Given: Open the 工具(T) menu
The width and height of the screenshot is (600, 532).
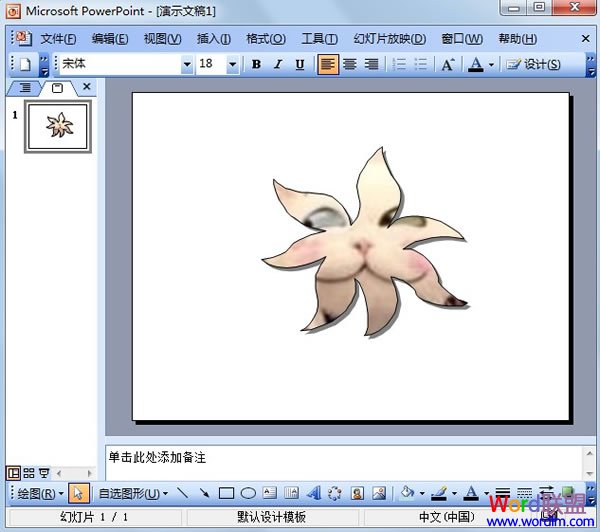Looking at the screenshot, I should pyautogui.click(x=320, y=39).
